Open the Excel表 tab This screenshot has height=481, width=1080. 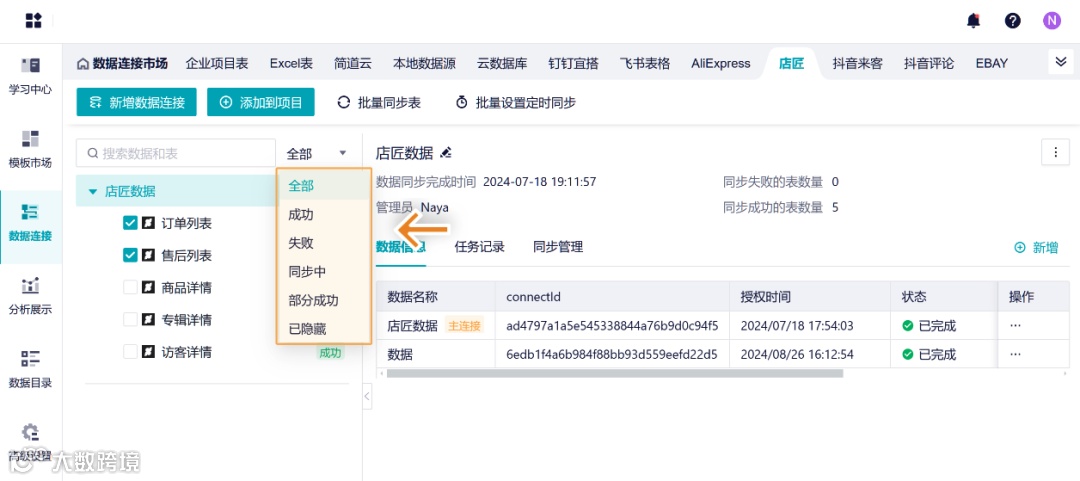coord(291,63)
